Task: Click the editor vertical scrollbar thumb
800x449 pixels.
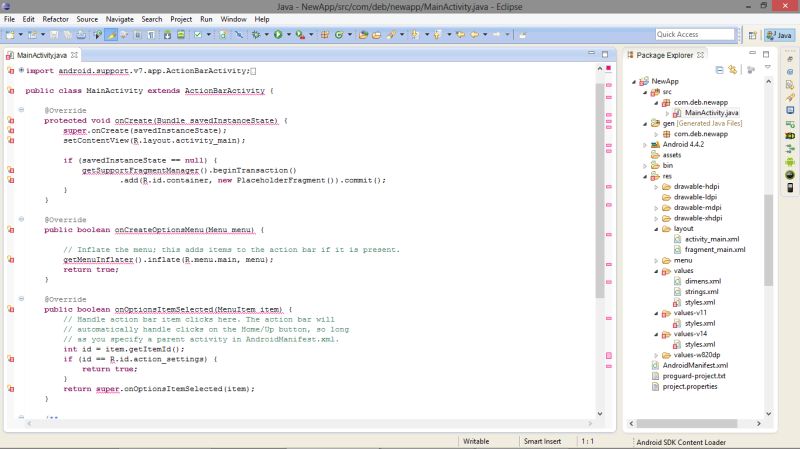Action: pos(600,190)
